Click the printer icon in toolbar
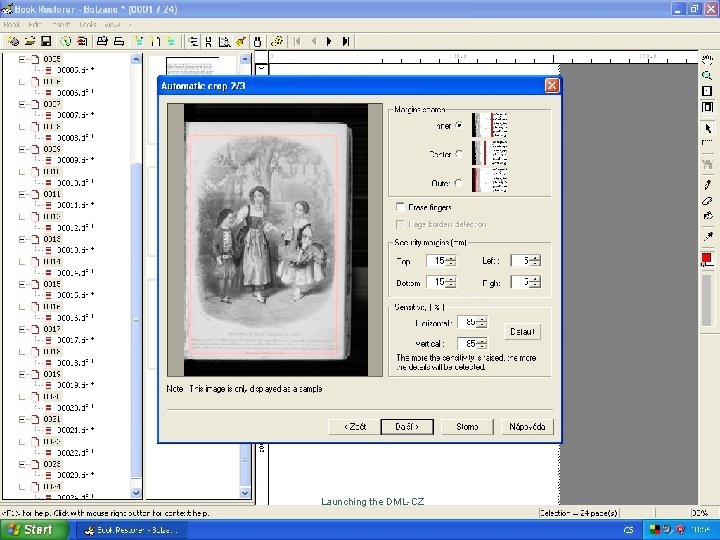 [102, 41]
